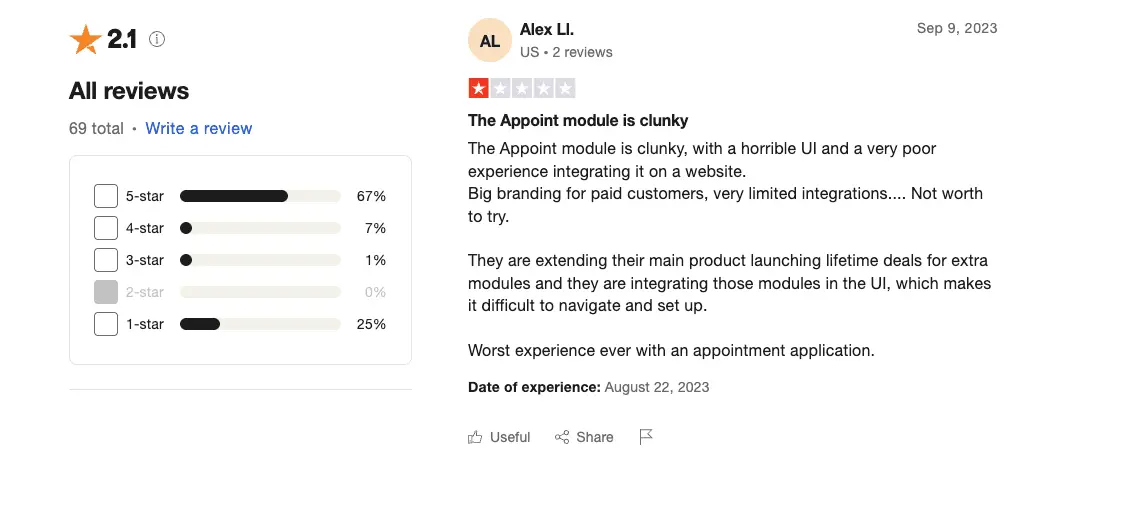Enable the 1-star filter checkbox

[x=106, y=324]
